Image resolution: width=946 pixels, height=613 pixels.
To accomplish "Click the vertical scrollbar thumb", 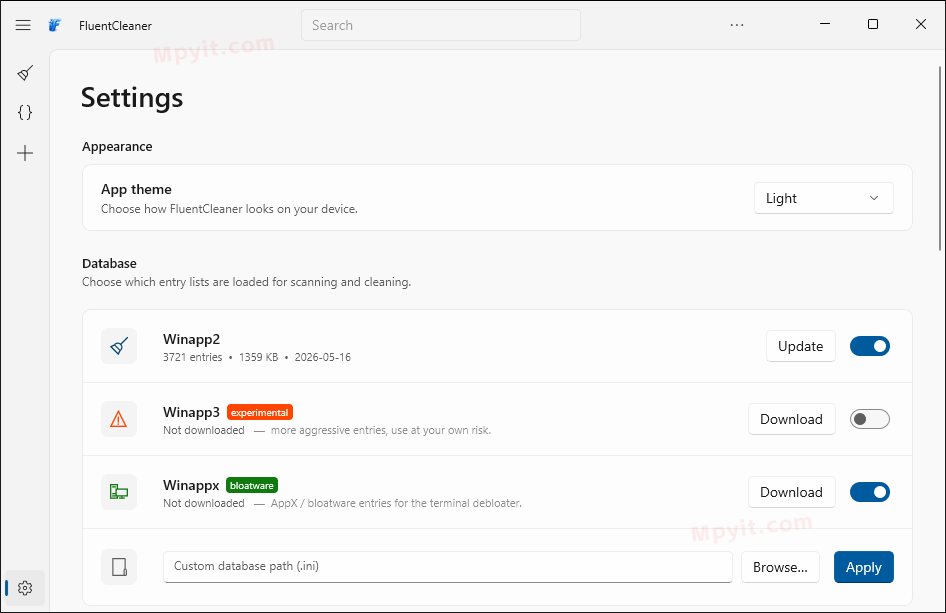I will (941, 159).
